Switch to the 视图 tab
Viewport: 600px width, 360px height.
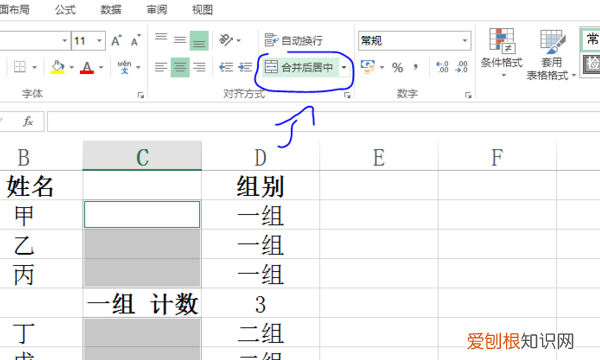pyautogui.click(x=202, y=10)
